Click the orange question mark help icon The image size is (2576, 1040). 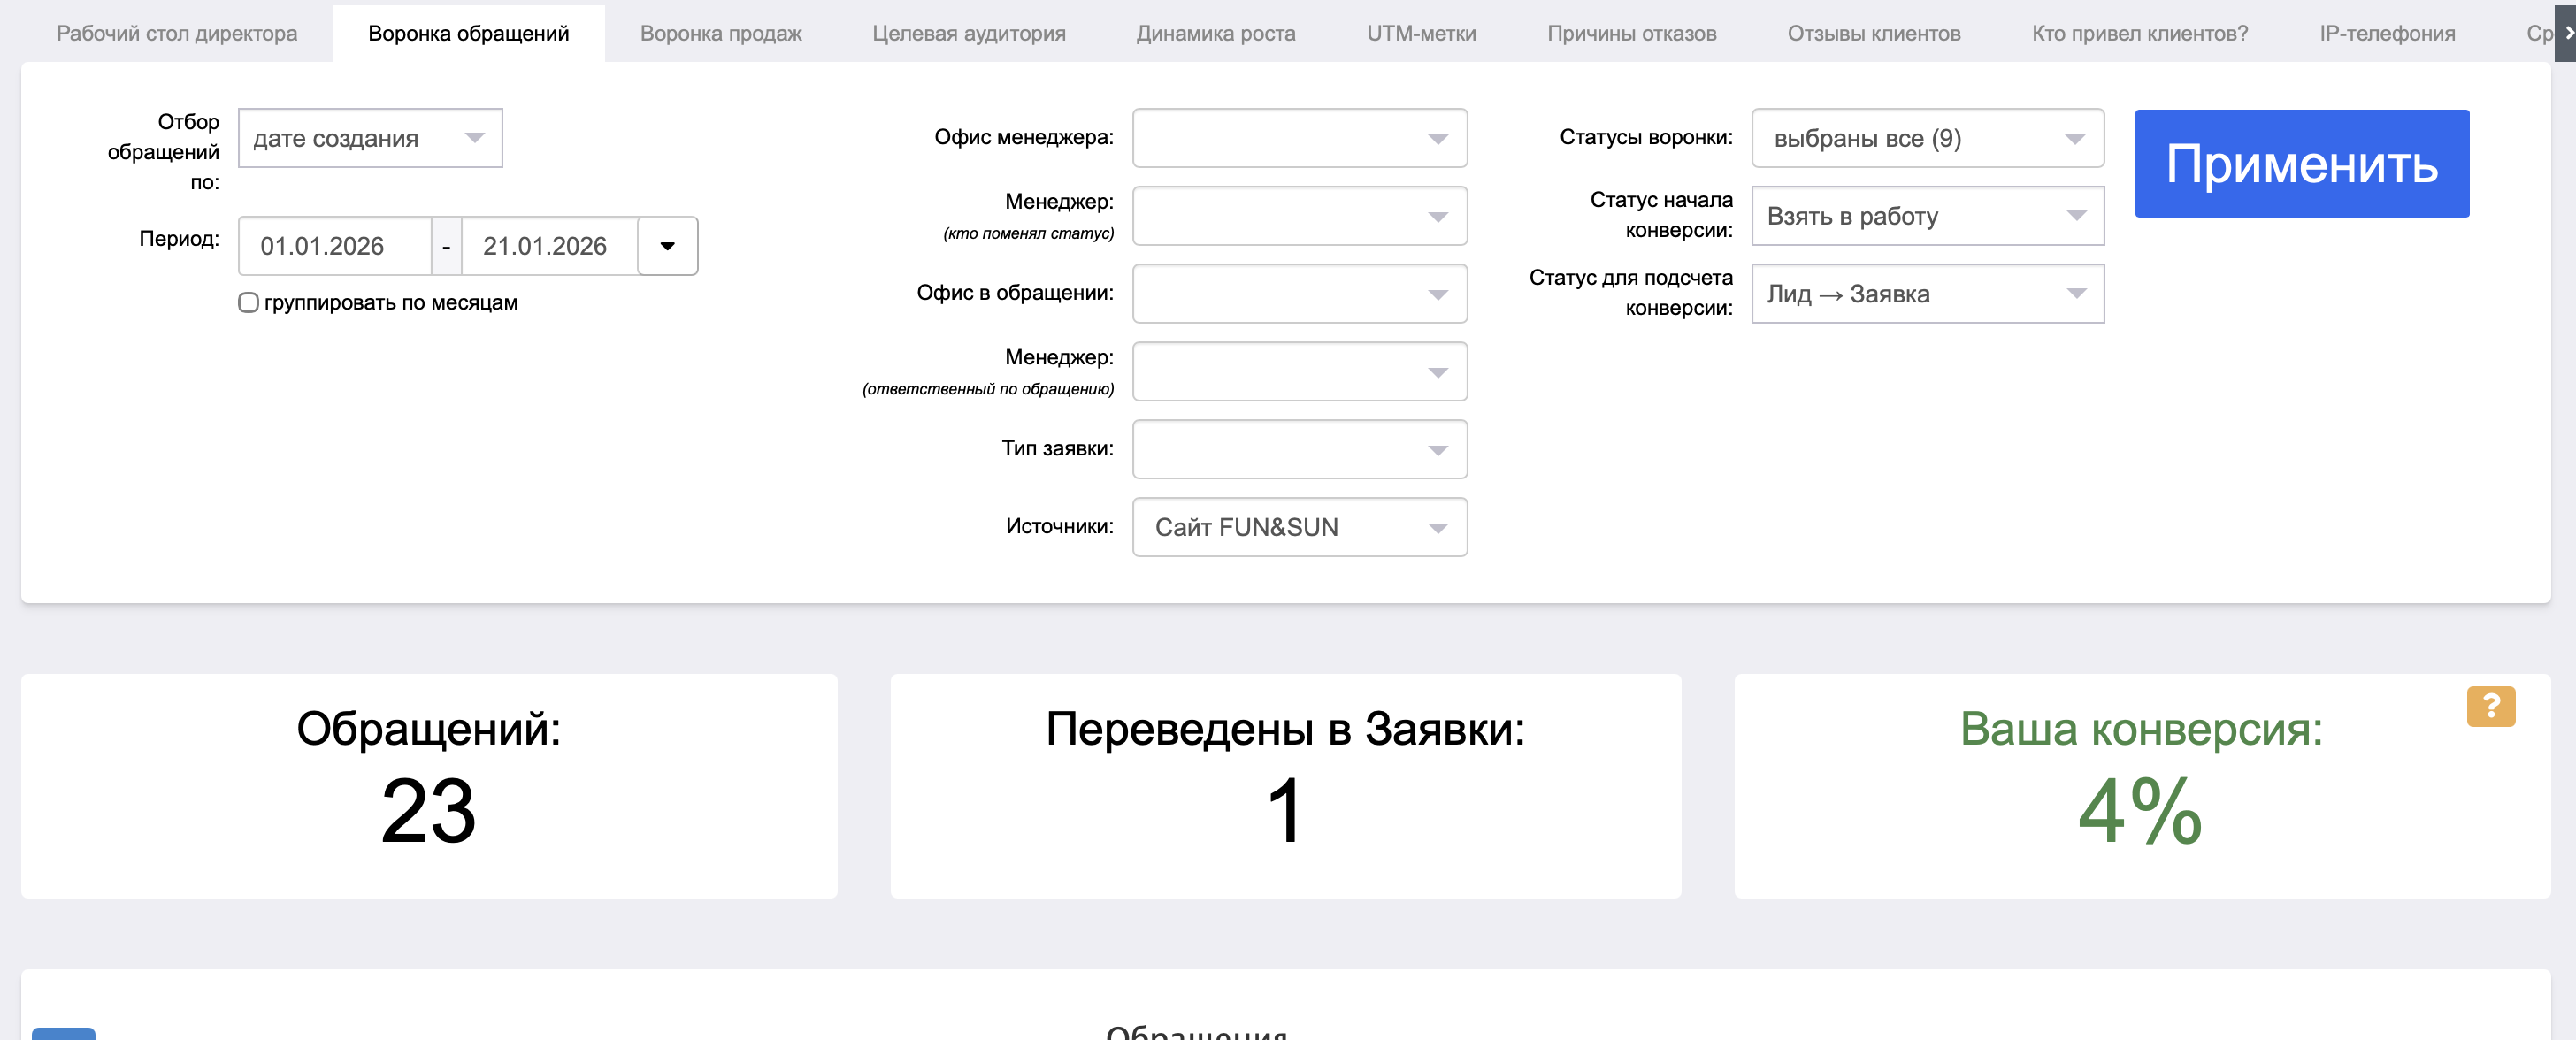coord(2490,706)
